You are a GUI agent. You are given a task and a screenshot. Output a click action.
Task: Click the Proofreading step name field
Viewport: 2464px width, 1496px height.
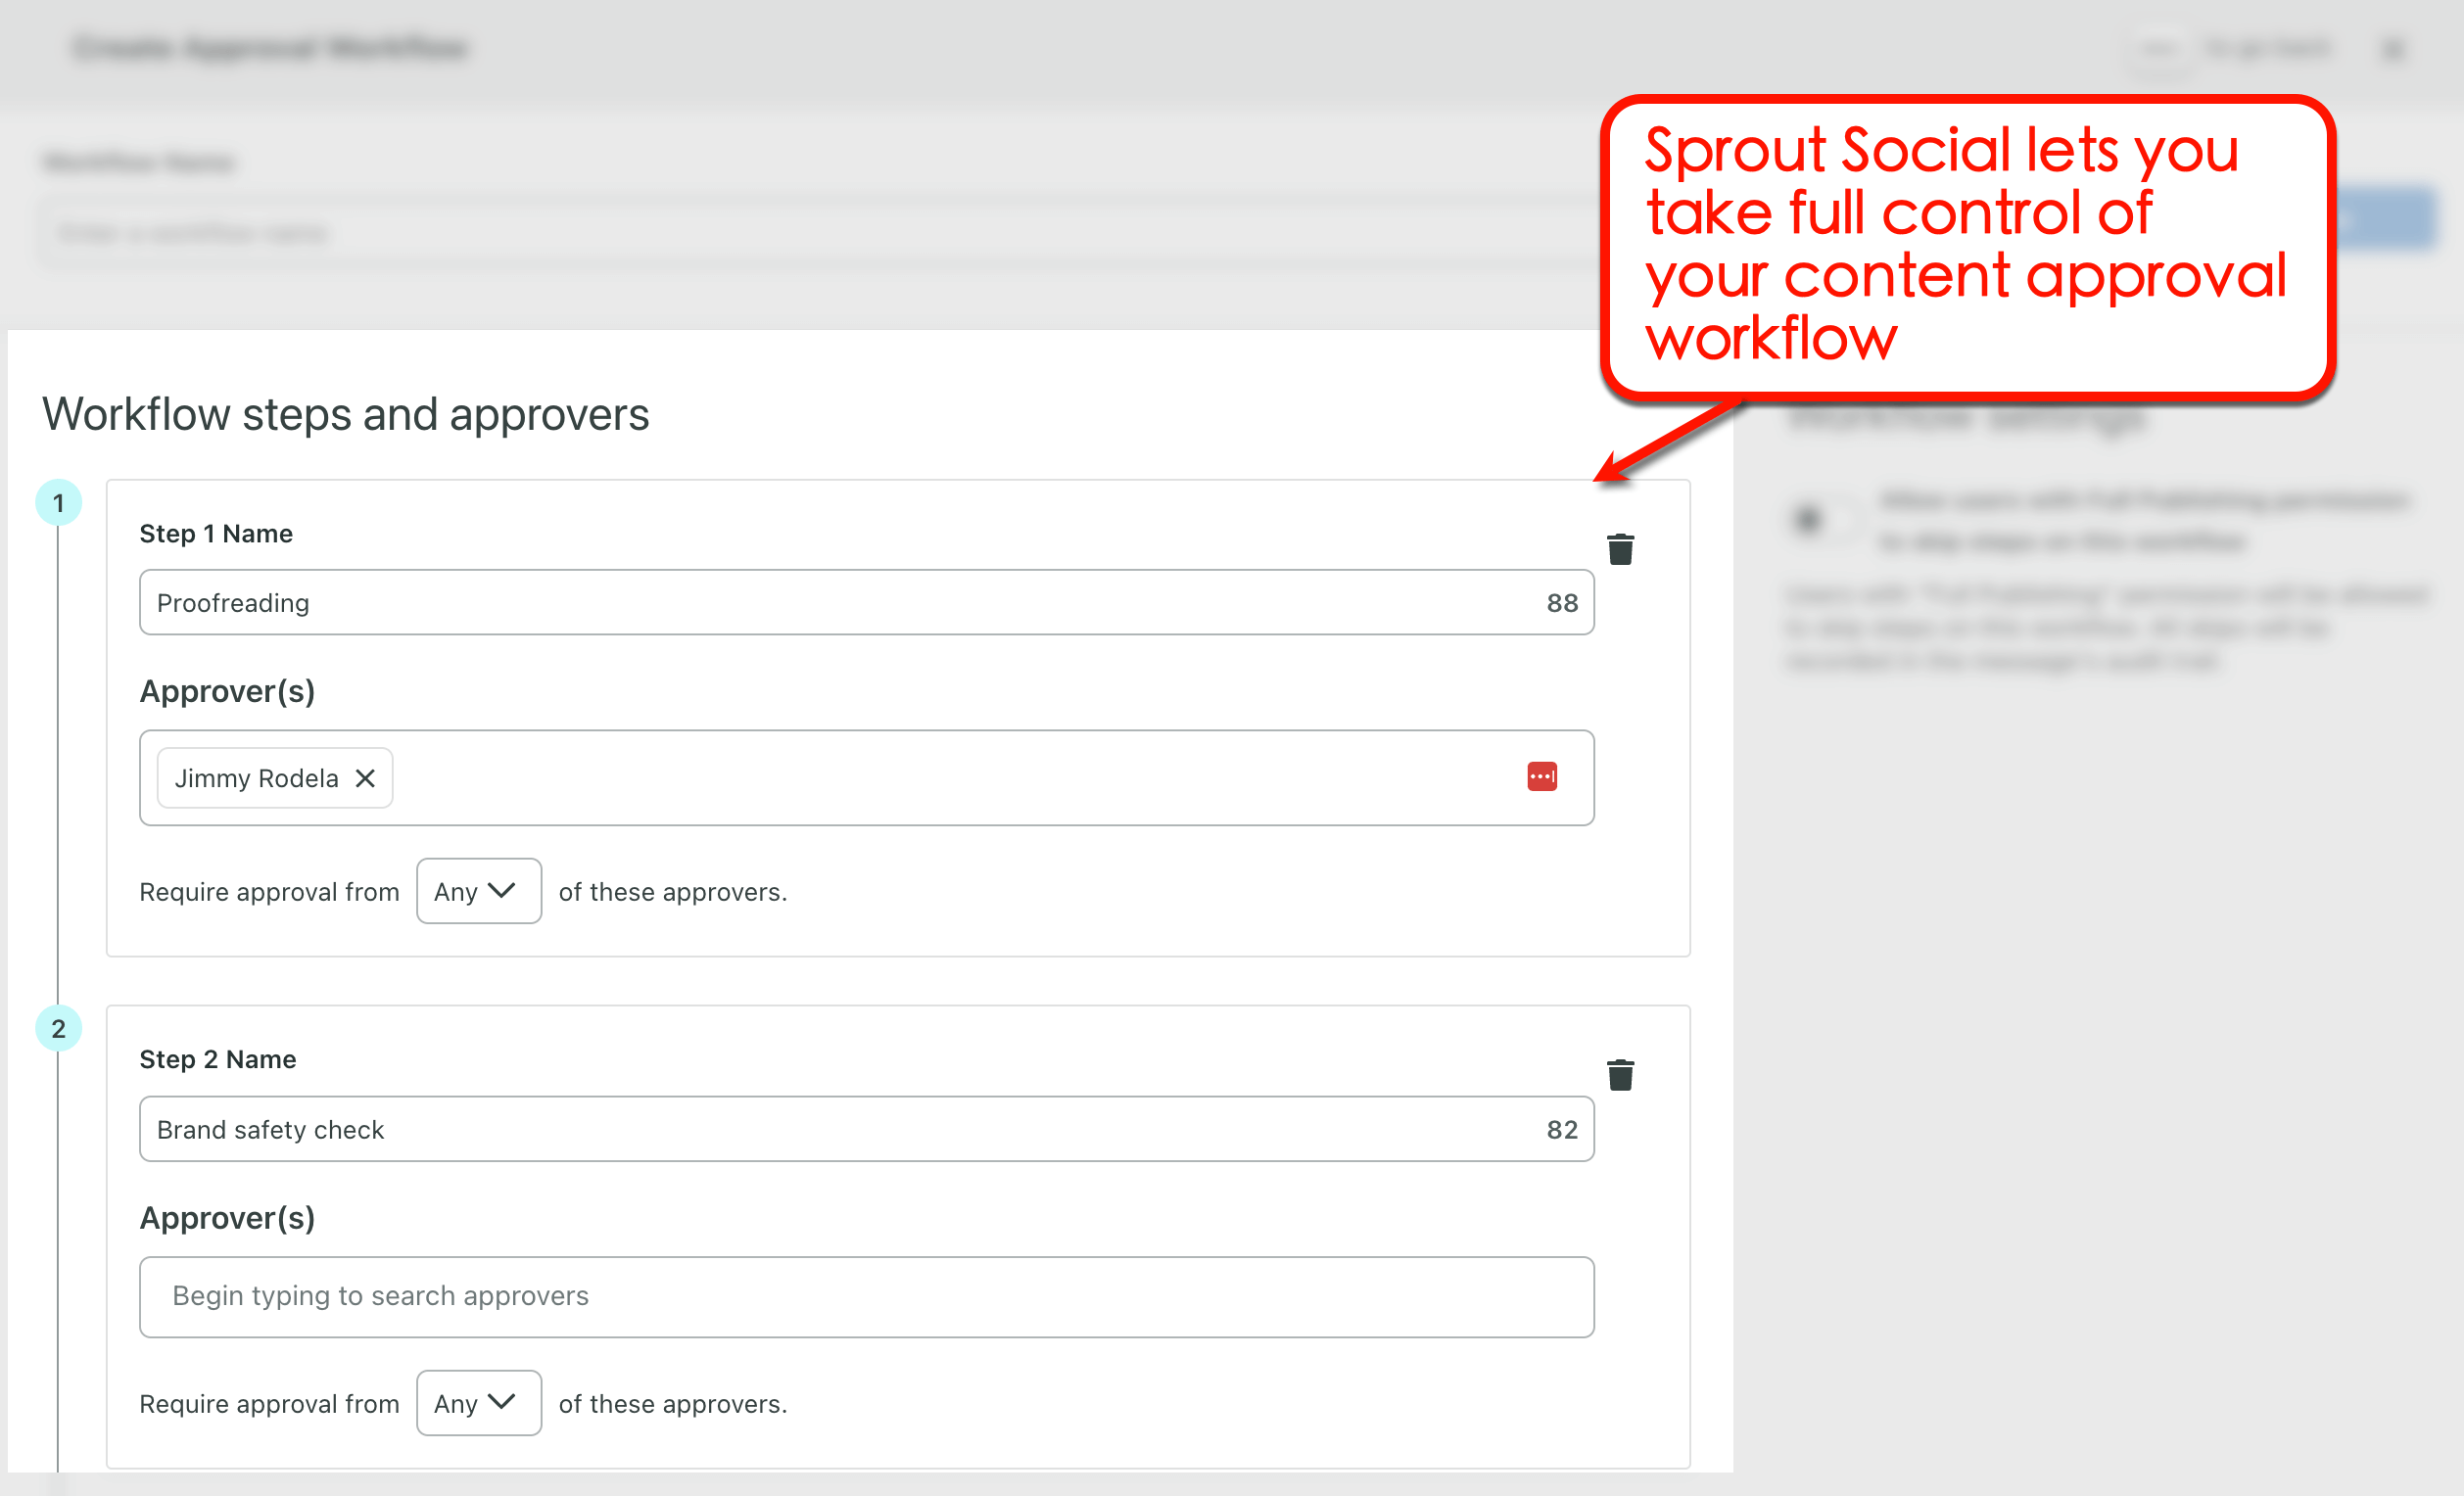point(700,602)
